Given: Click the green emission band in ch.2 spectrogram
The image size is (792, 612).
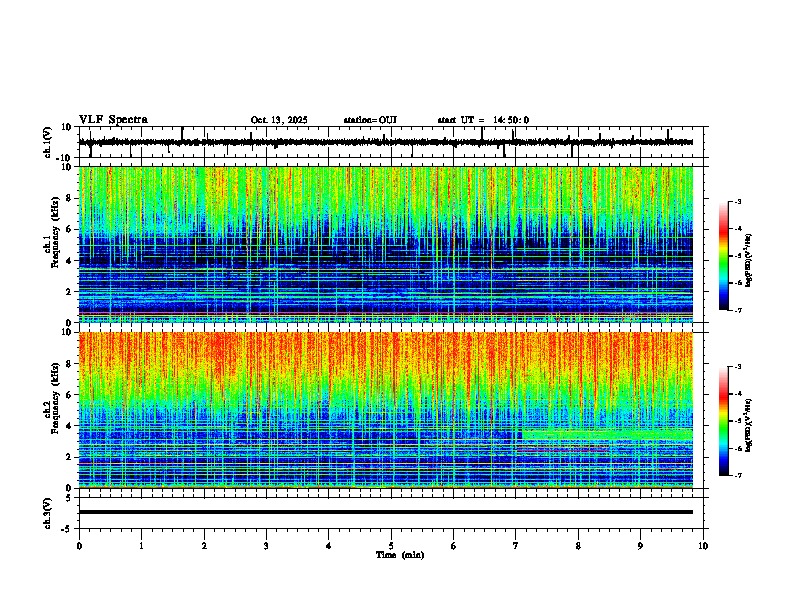Looking at the screenshot, I should pyautogui.click(x=607, y=435).
